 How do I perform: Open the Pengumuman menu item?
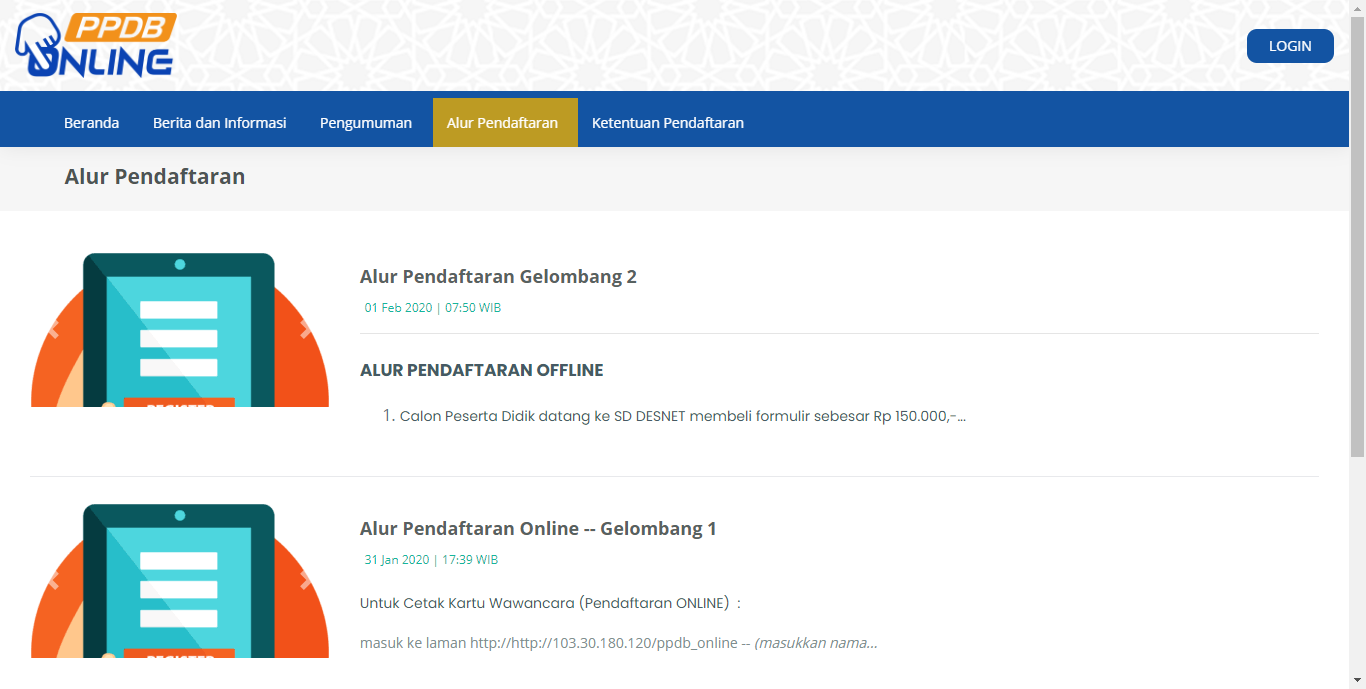click(x=366, y=123)
